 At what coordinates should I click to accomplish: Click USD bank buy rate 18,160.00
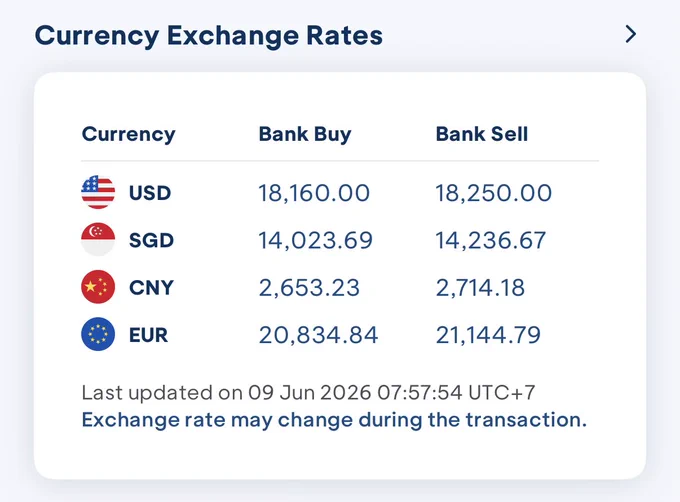314,193
